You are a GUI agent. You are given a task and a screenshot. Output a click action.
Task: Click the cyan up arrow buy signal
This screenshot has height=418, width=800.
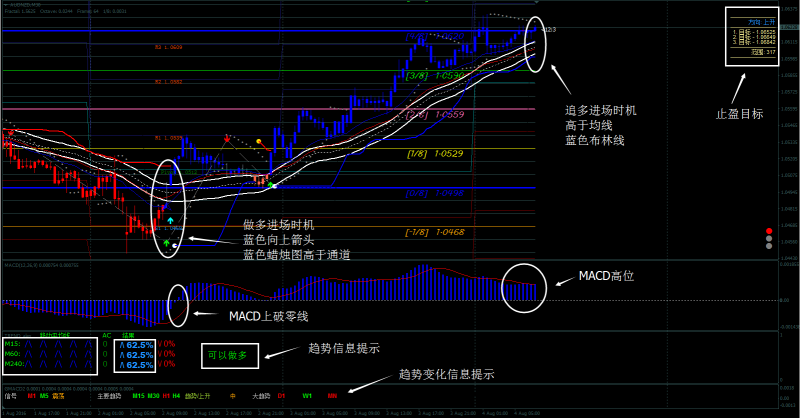tap(170, 219)
